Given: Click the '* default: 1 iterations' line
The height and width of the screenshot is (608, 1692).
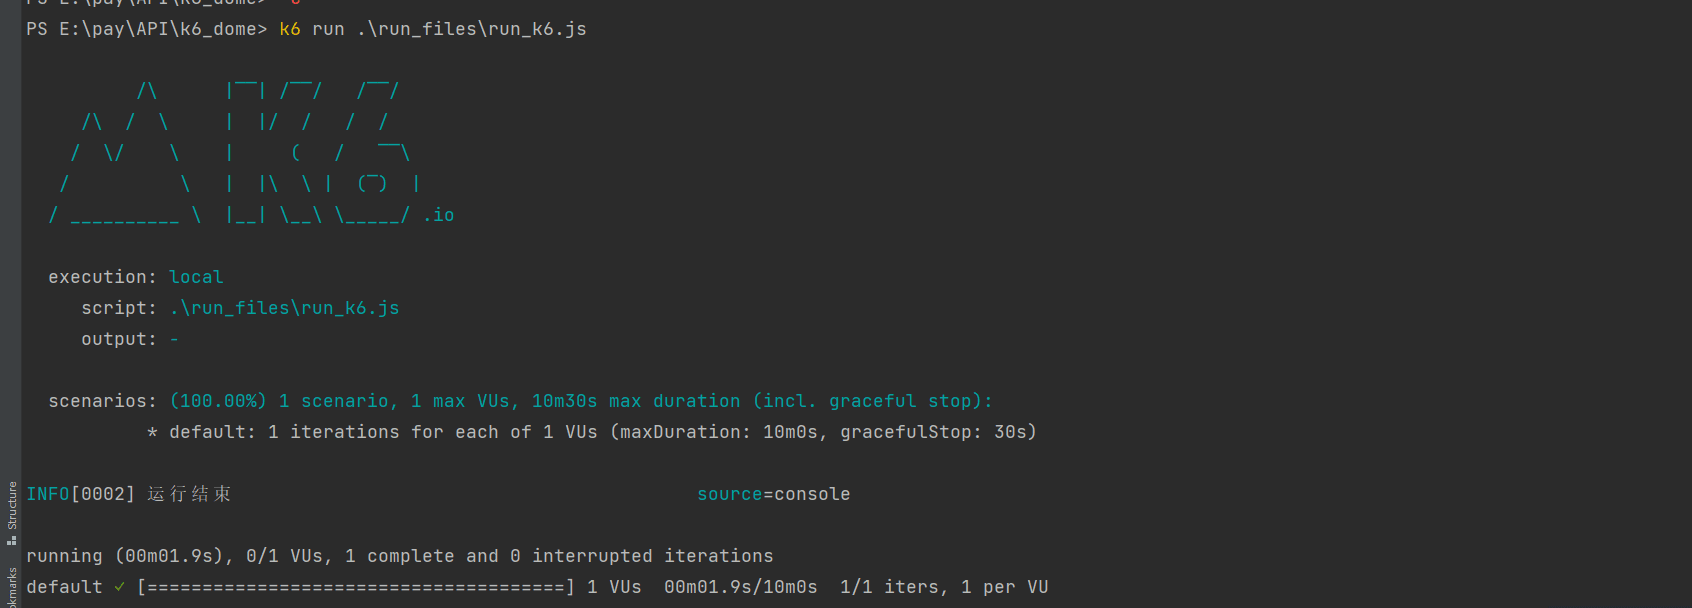Looking at the screenshot, I should (x=592, y=432).
